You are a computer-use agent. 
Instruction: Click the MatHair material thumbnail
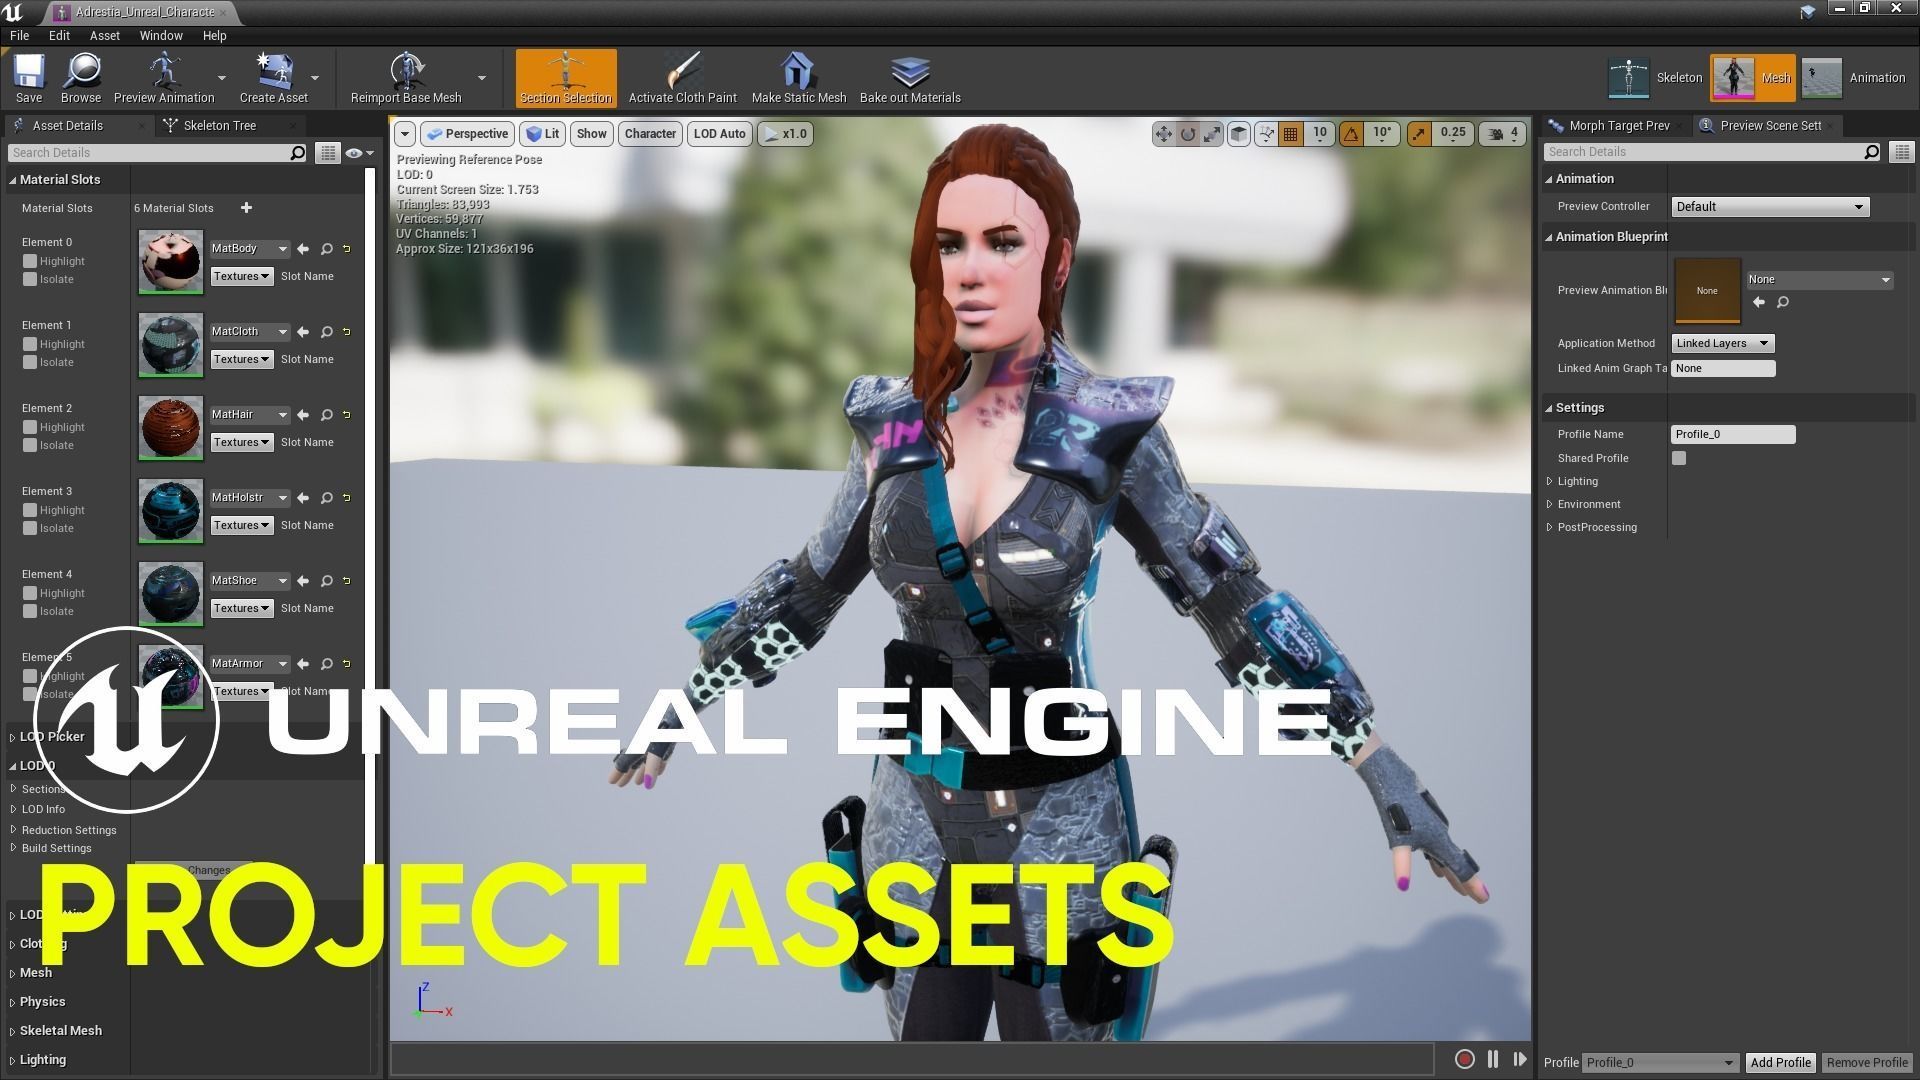coord(170,428)
